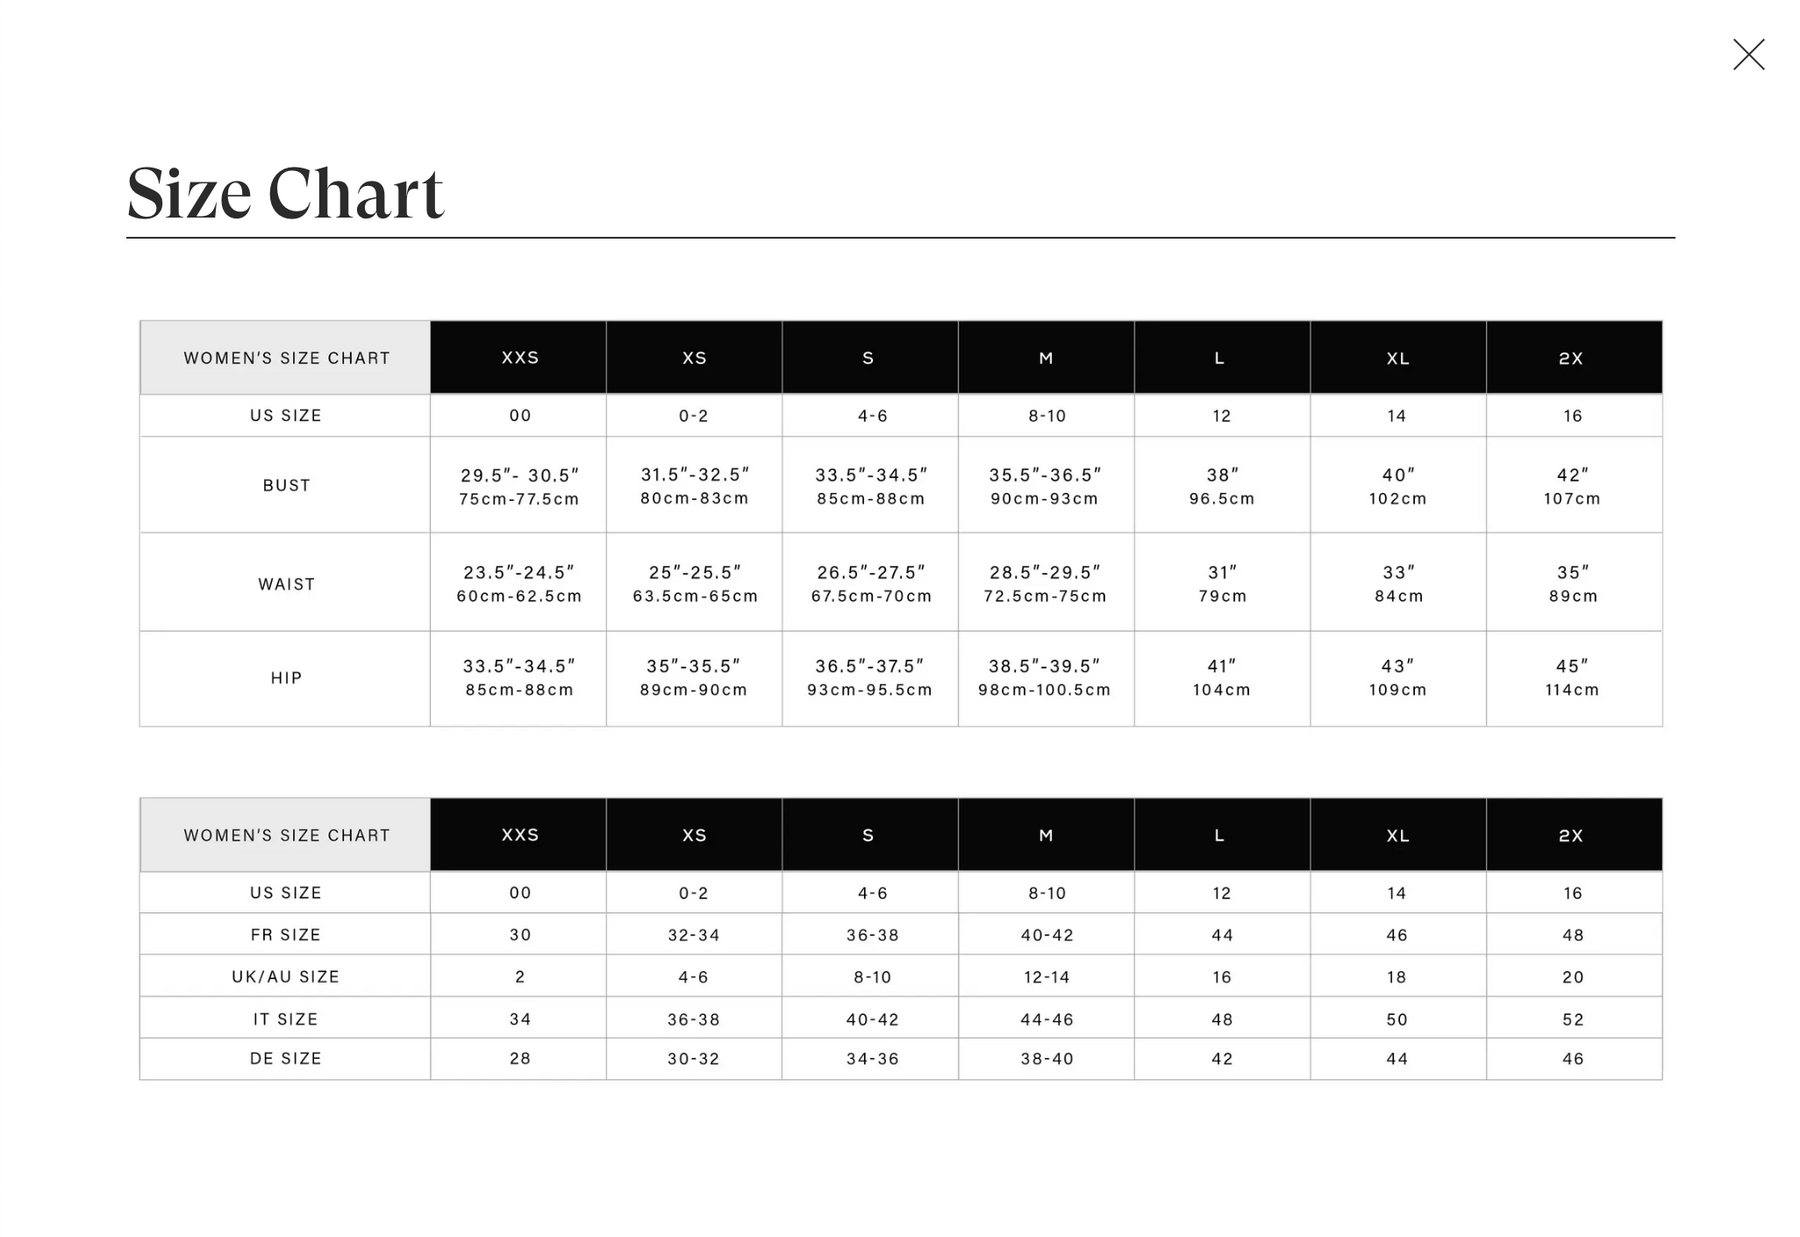Select XXS header in the measurements table

coord(519,358)
